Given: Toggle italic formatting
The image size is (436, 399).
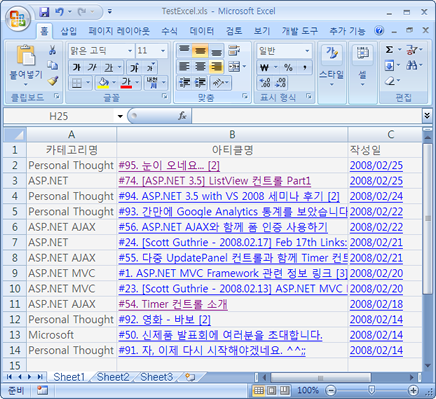Looking at the screenshot, I should (92, 68).
